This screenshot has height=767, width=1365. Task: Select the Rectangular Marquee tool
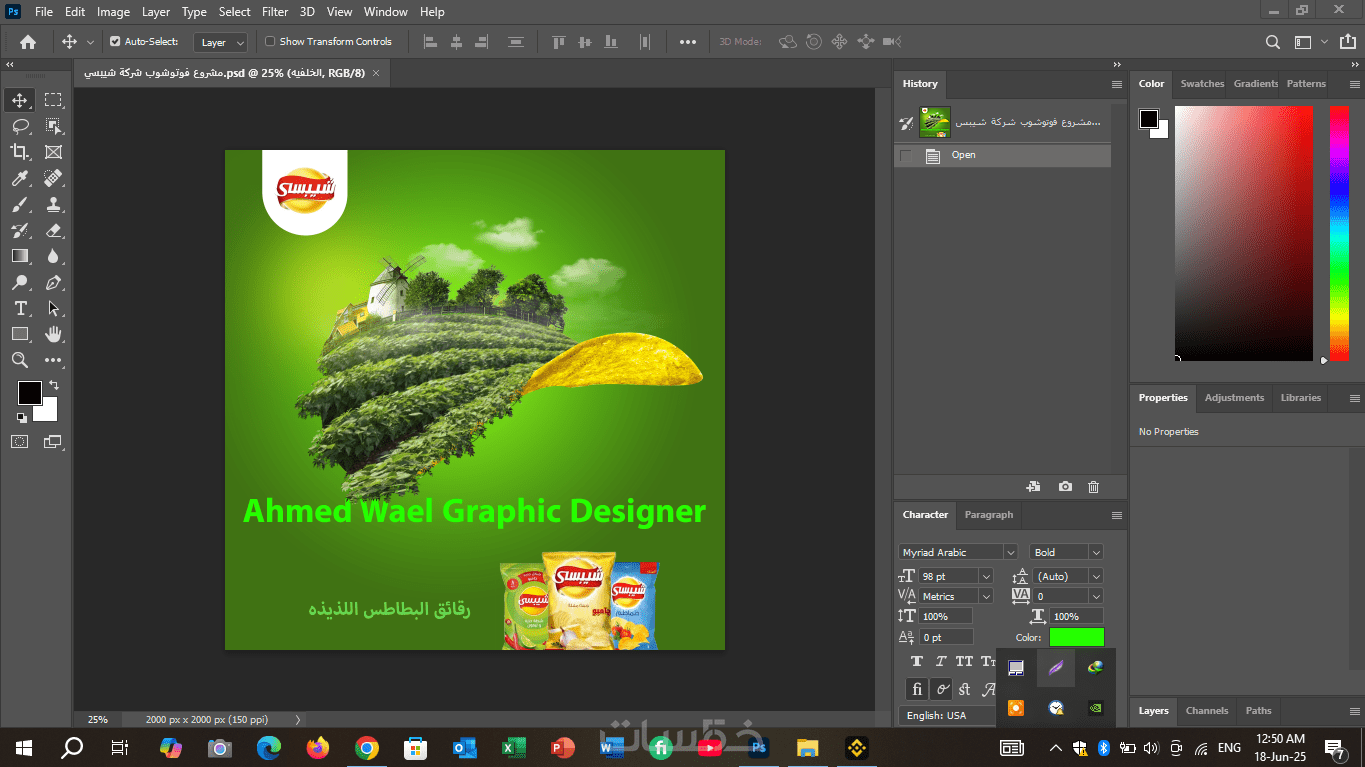click(x=53, y=100)
